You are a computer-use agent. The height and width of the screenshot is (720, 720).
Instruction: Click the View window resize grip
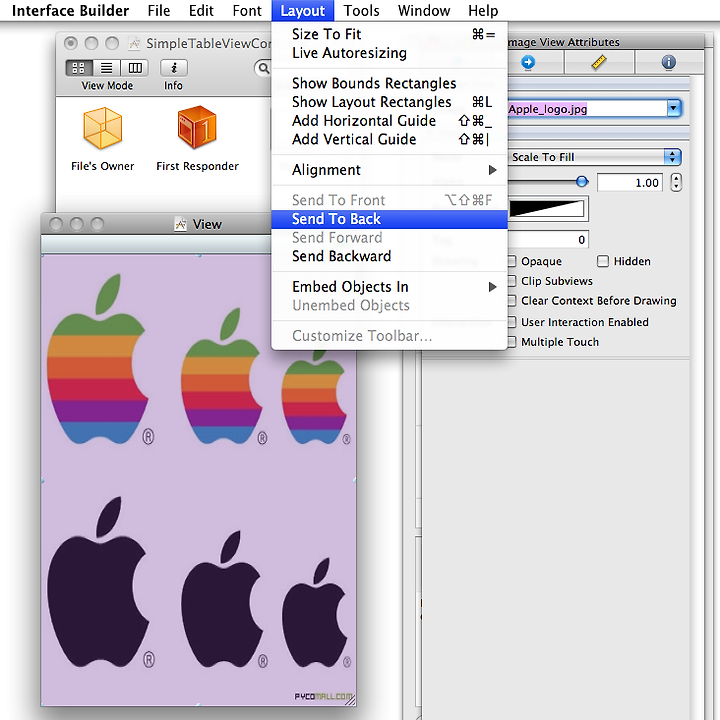point(350,700)
